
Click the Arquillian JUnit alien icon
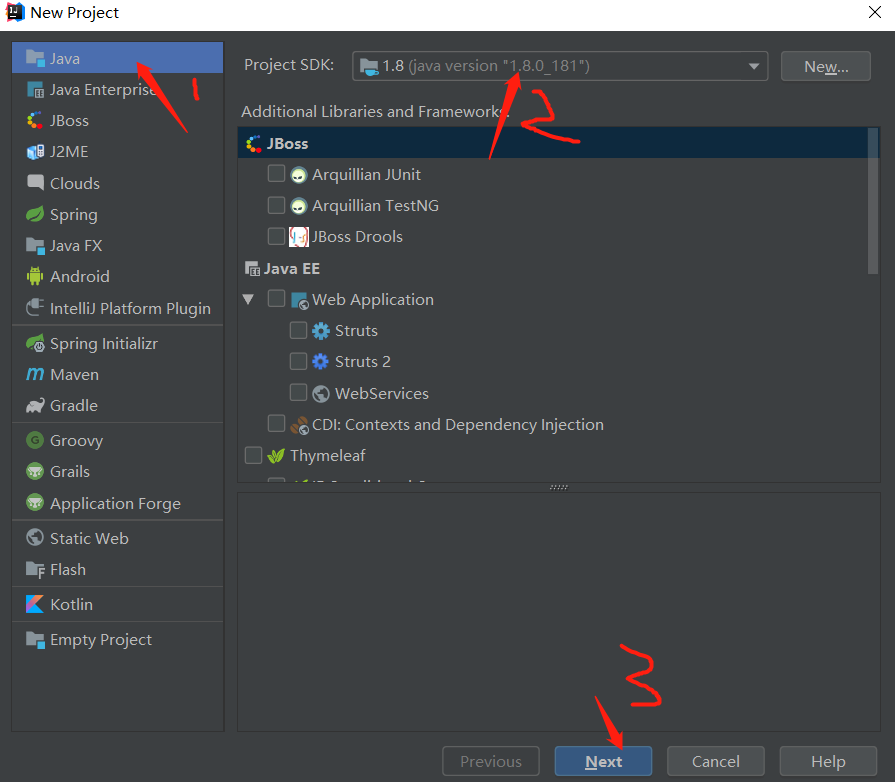pyautogui.click(x=299, y=175)
